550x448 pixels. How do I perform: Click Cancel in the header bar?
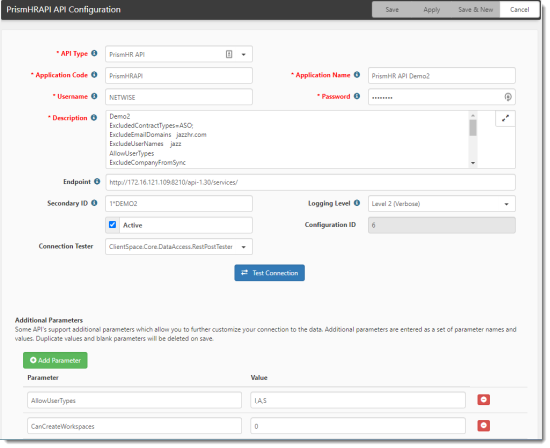[x=519, y=9]
